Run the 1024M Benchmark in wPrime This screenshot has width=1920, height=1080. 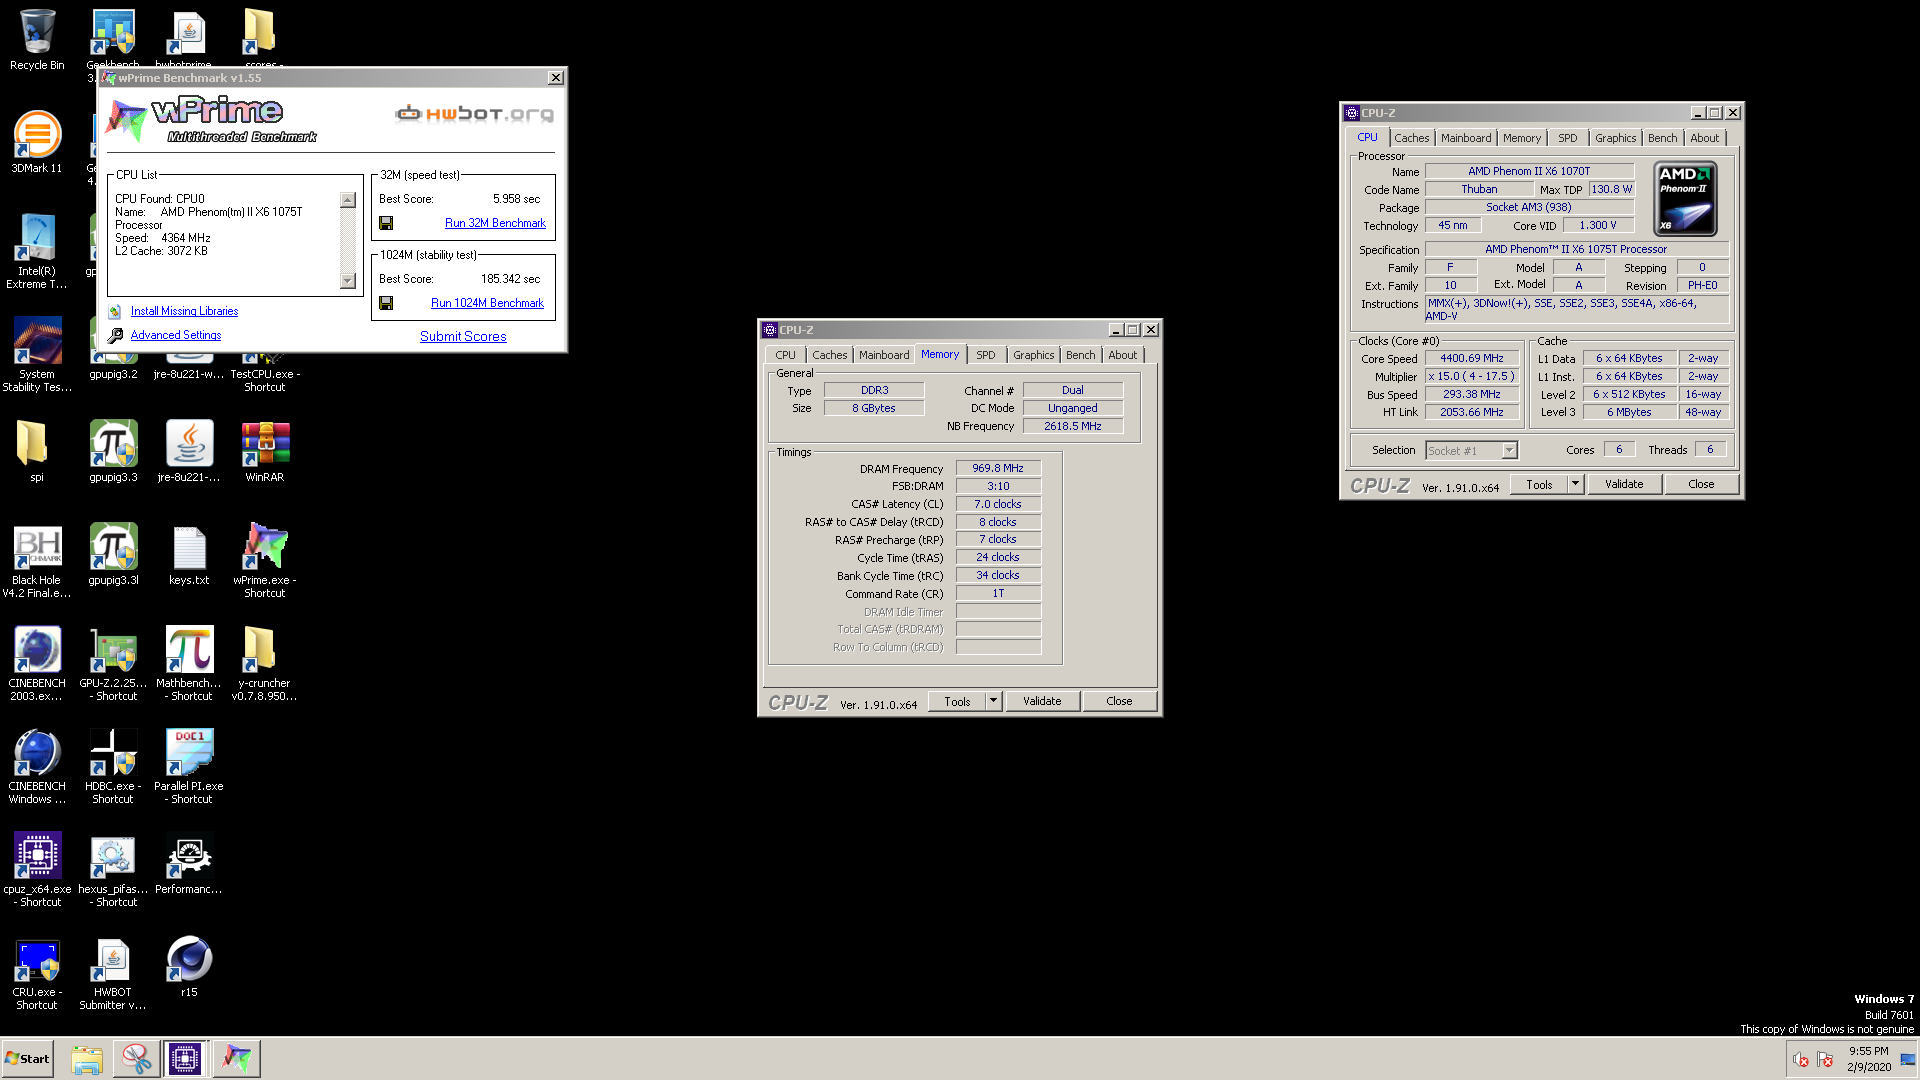click(x=487, y=303)
